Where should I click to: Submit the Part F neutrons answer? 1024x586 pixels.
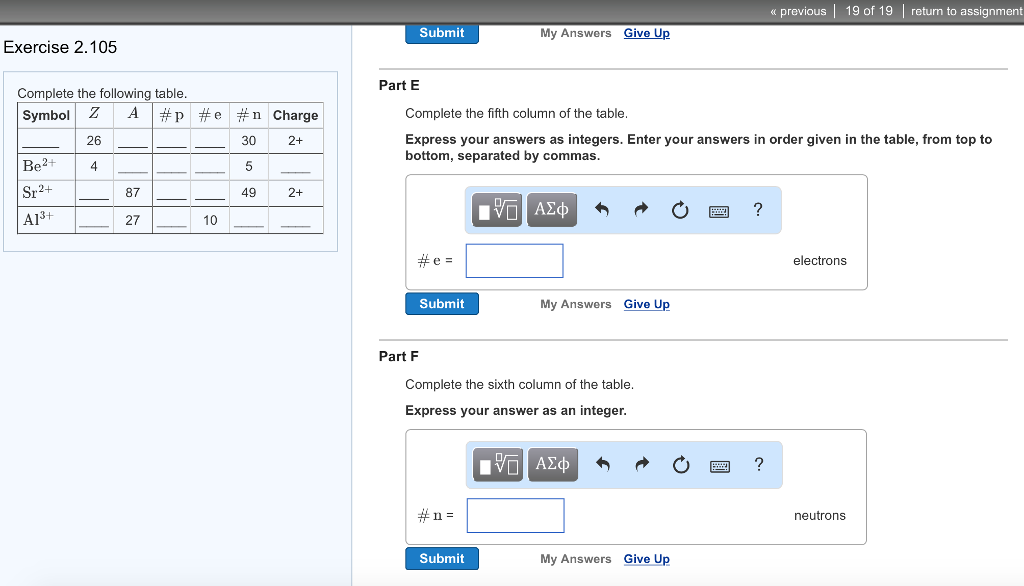[441, 559]
